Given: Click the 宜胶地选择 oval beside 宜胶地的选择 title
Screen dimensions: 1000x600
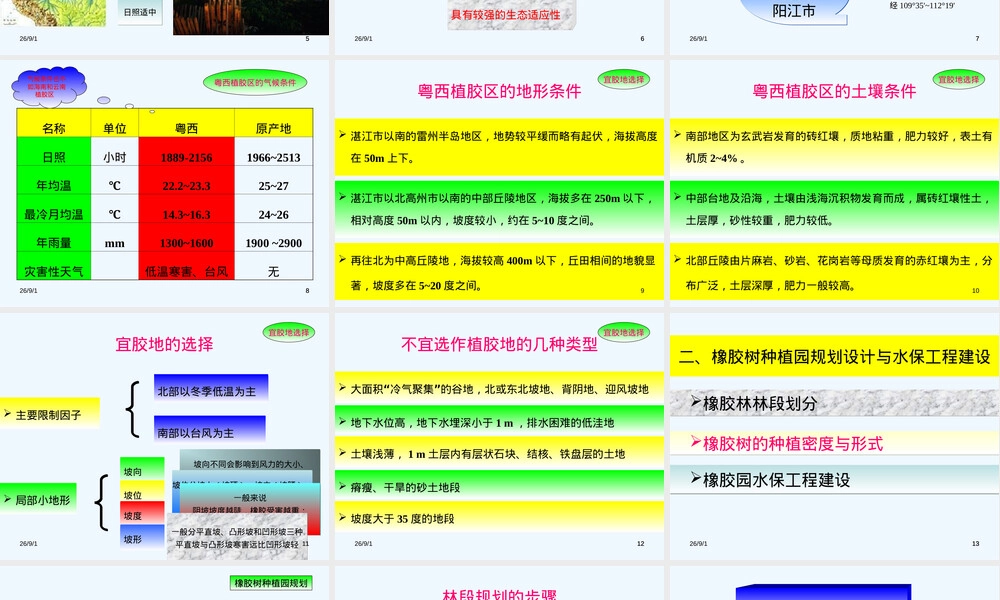Looking at the screenshot, I should (288, 332).
